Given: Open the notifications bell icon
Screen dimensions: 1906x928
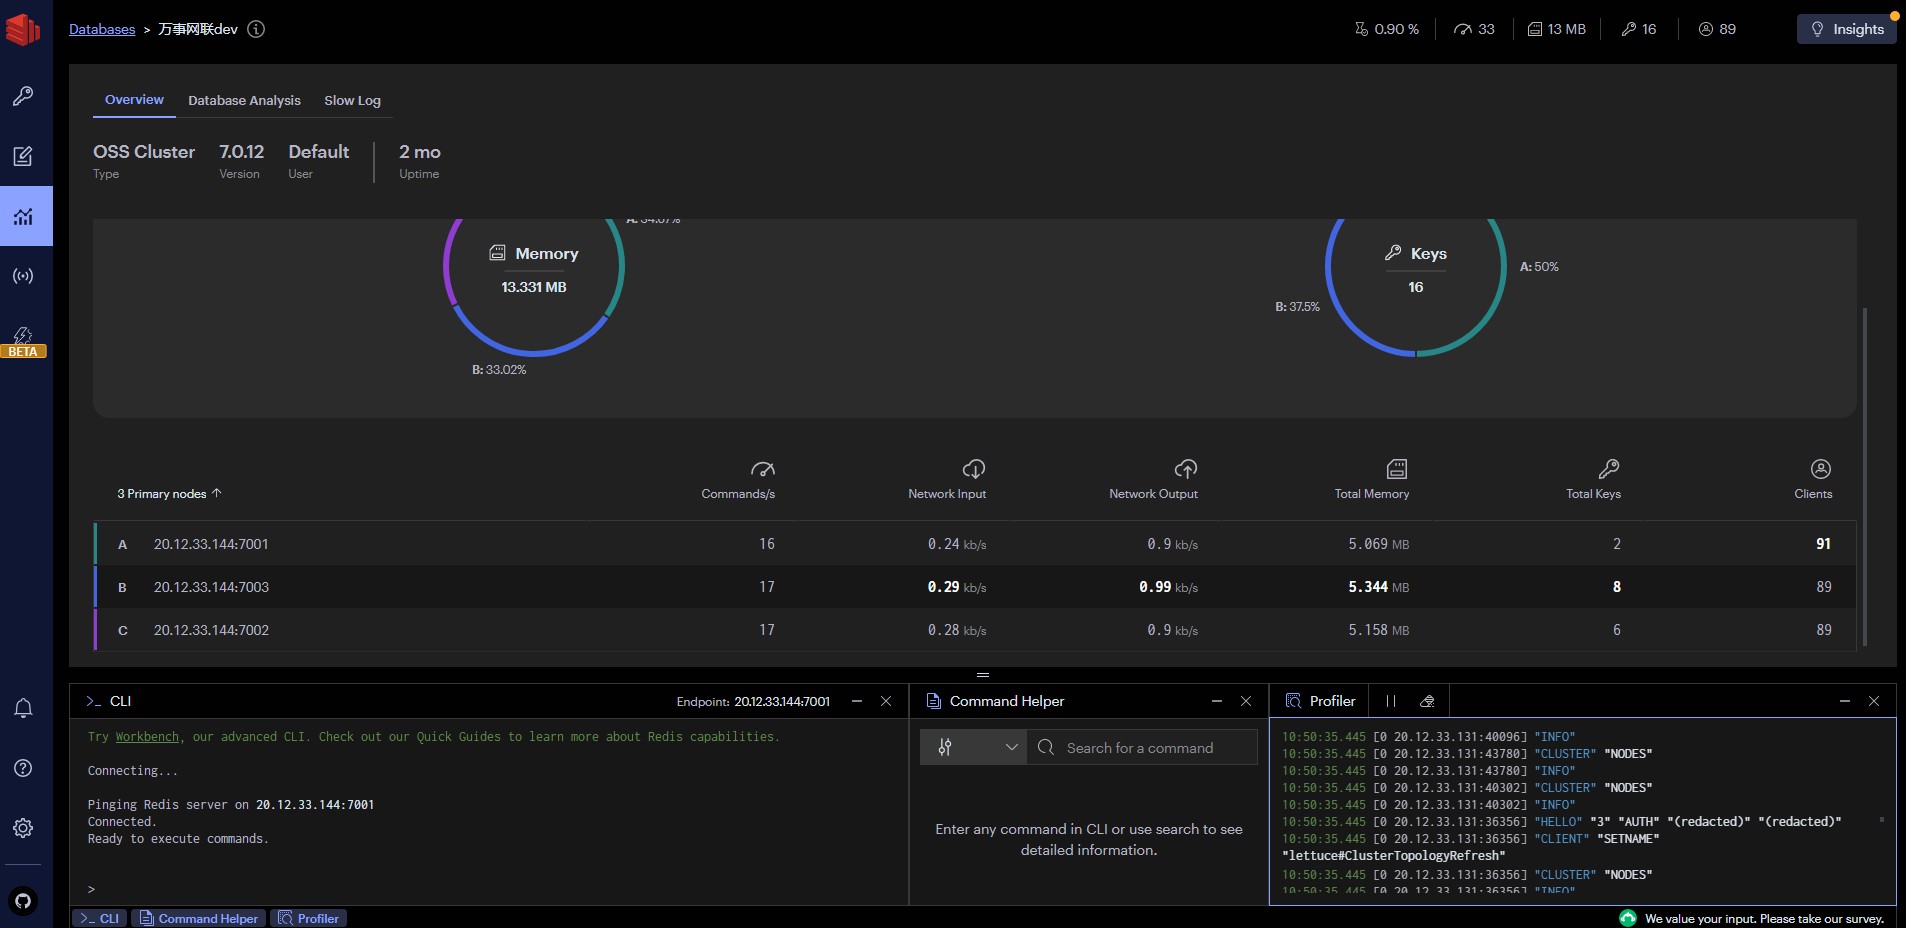Looking at the screenshot, I should point(23,708).
